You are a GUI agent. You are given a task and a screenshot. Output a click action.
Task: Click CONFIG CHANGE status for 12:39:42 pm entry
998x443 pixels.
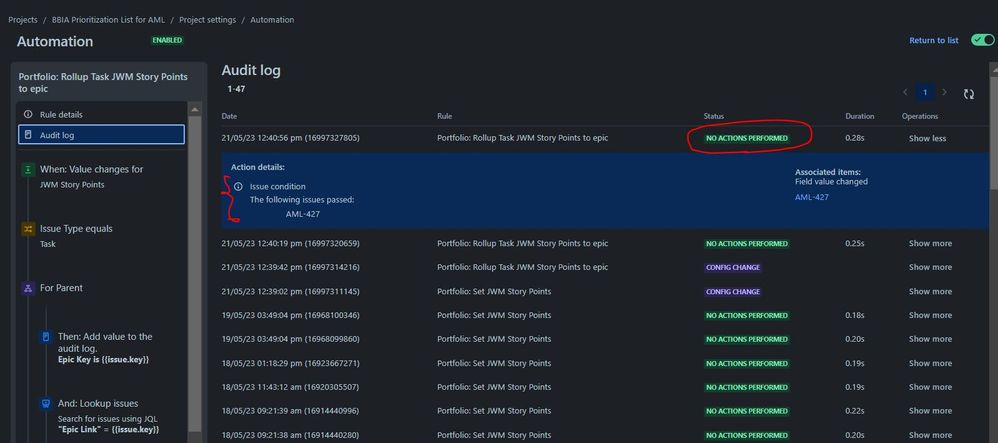pyautogui.click(x=733, y=267)
